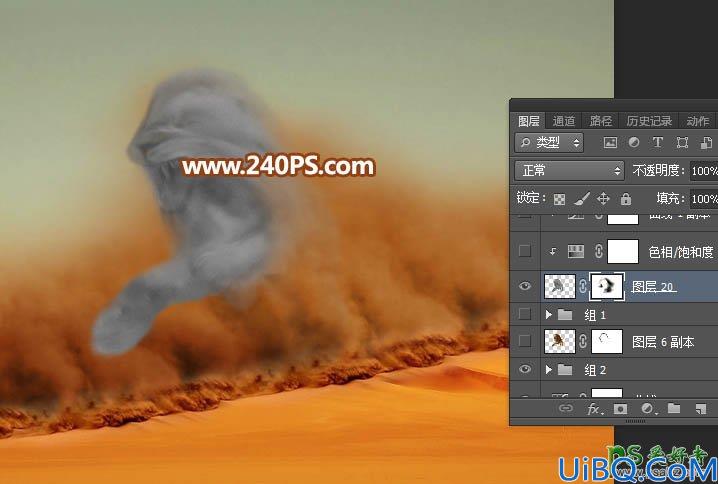Viewport: 718px width, 484px height.
Task: Switch to the 图层 tab
Action: pyautogui.click(x=528, y=121)
